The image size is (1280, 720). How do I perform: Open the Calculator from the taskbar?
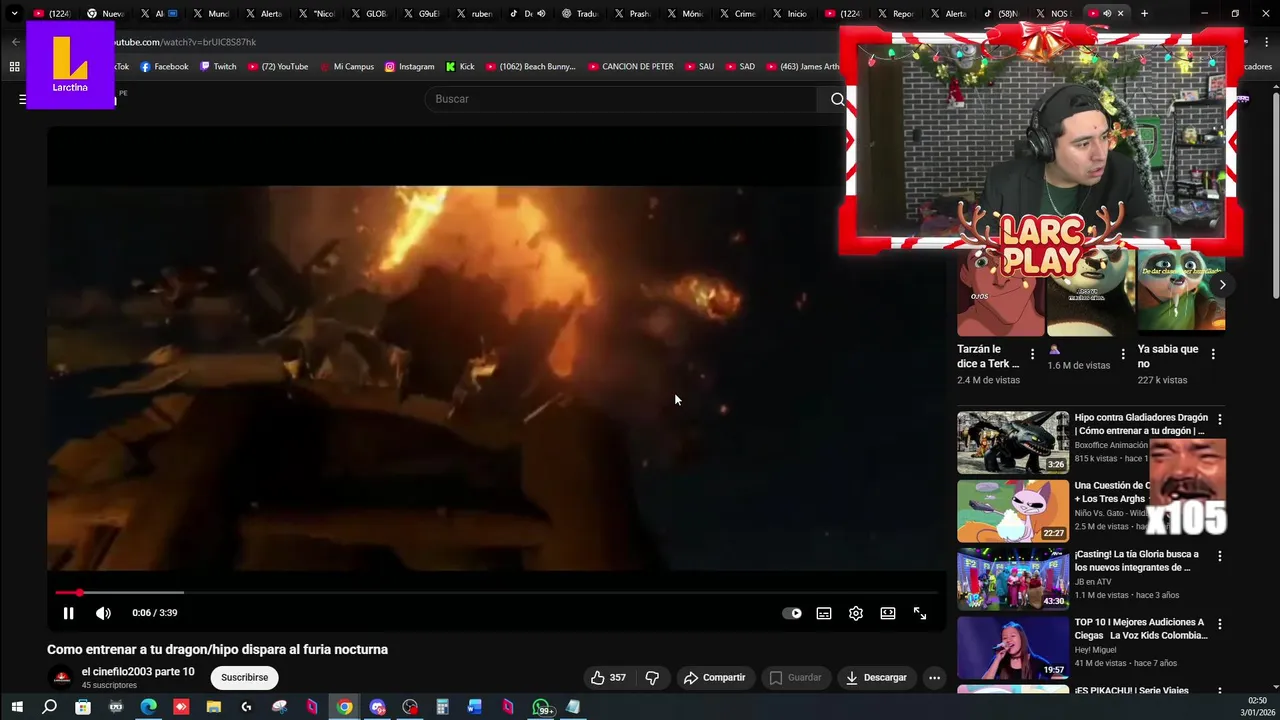(x=442, y=707)
